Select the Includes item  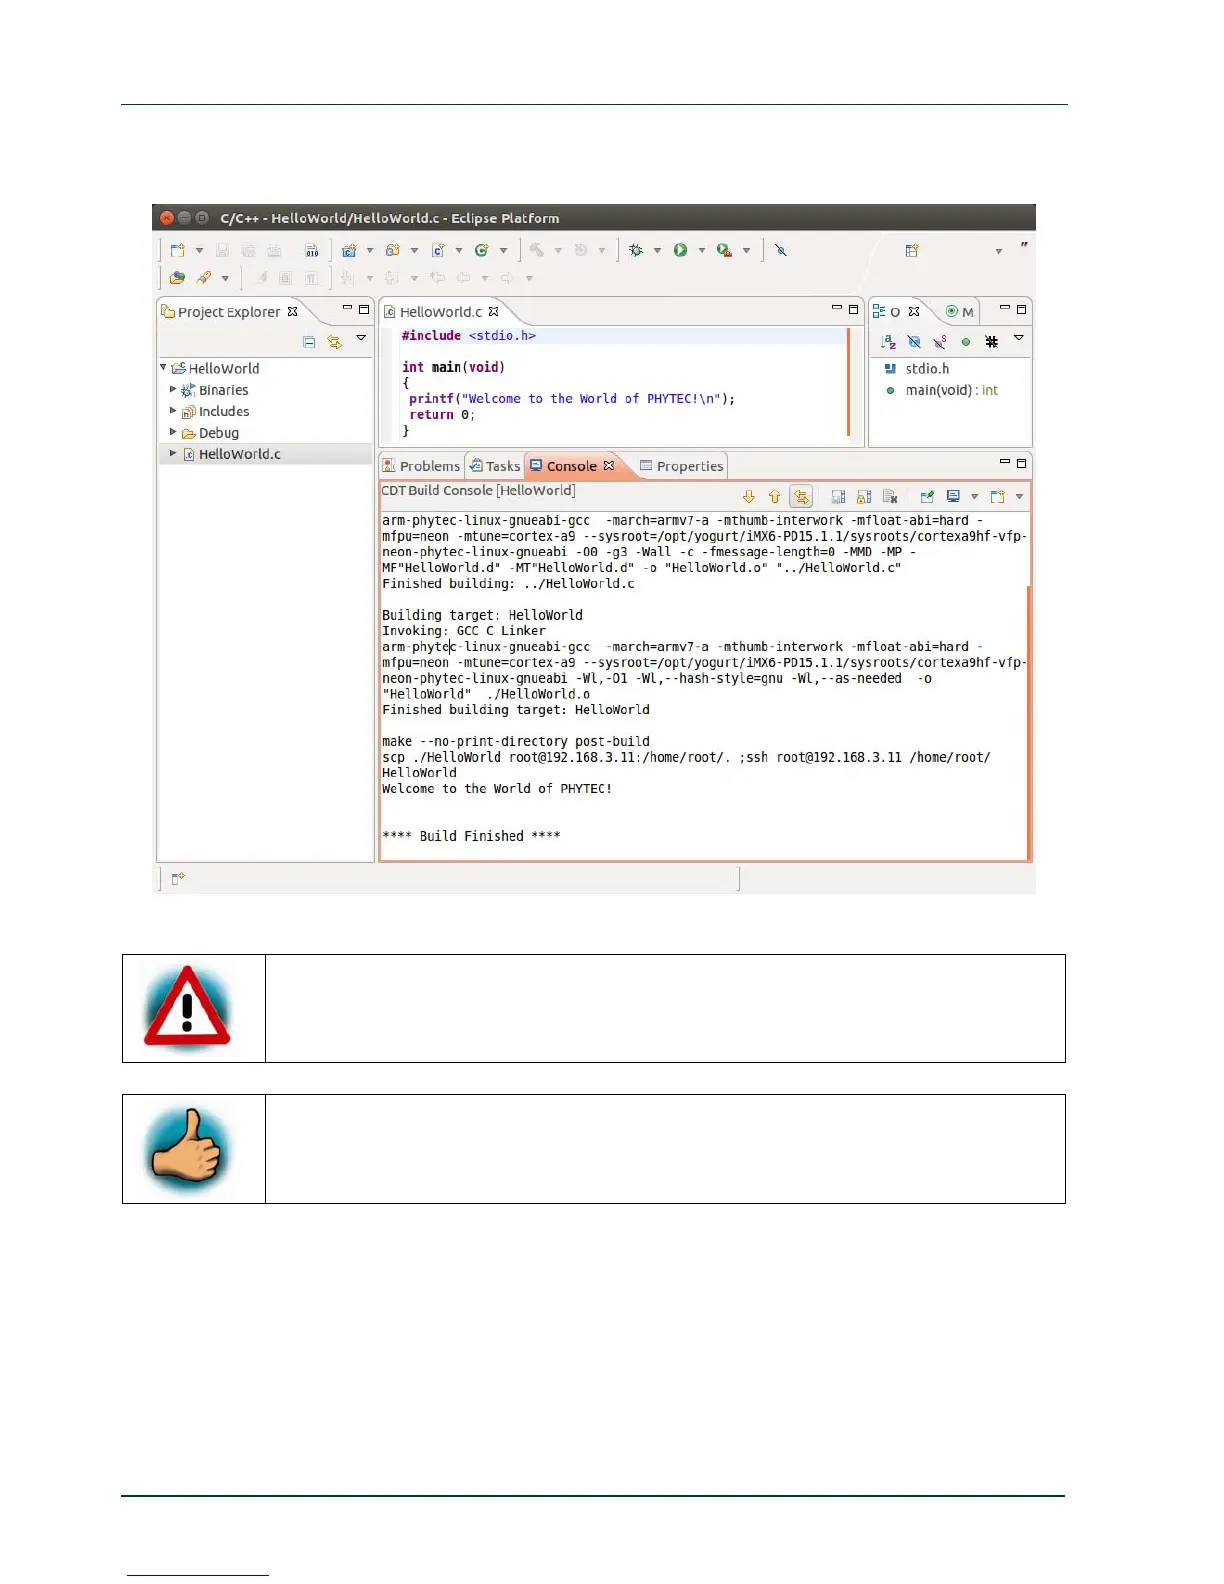pos(215,411)
